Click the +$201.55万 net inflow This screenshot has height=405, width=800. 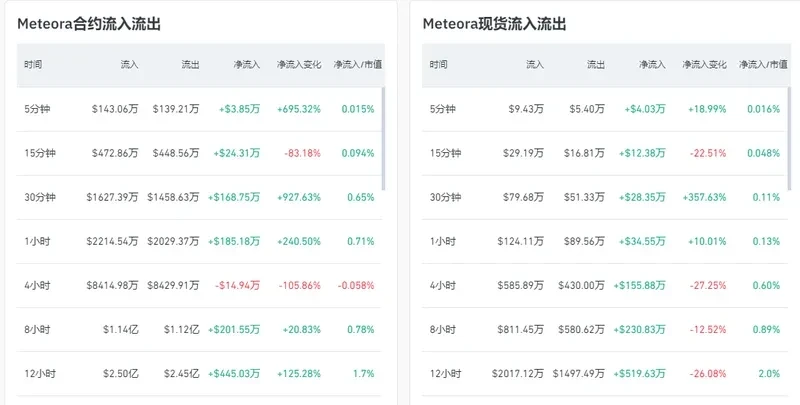pyautogui.click(x=234, y=330)
